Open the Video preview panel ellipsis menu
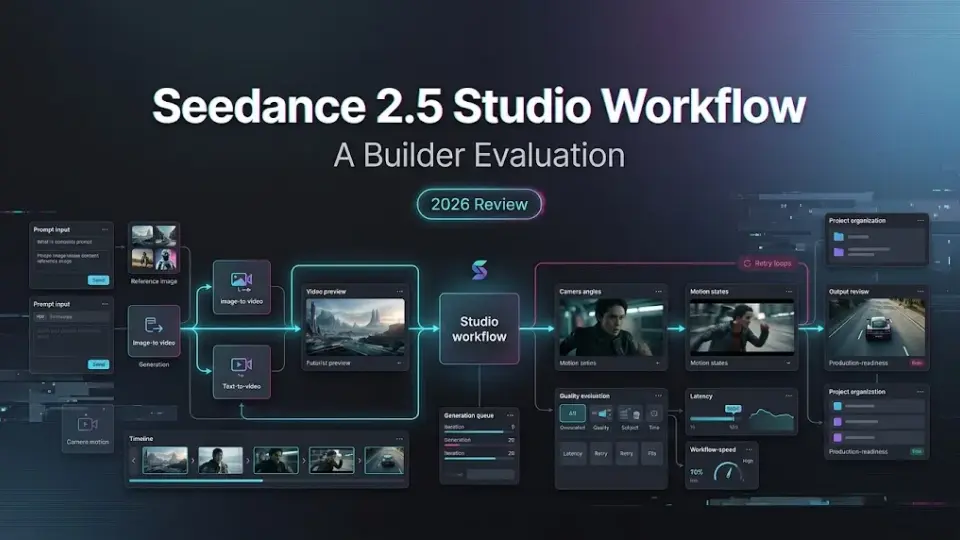Image resolution: width=960 pixels, height=540 pixels. tap(400, 292)
